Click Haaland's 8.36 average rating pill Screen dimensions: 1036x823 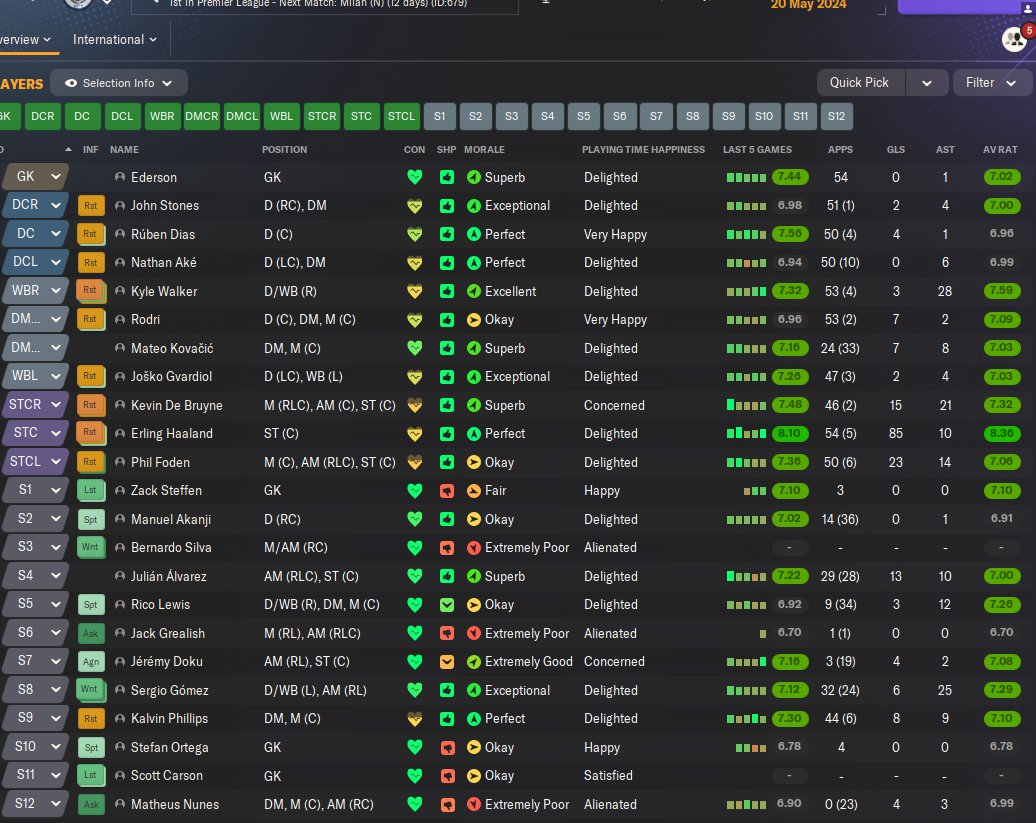1001,433
